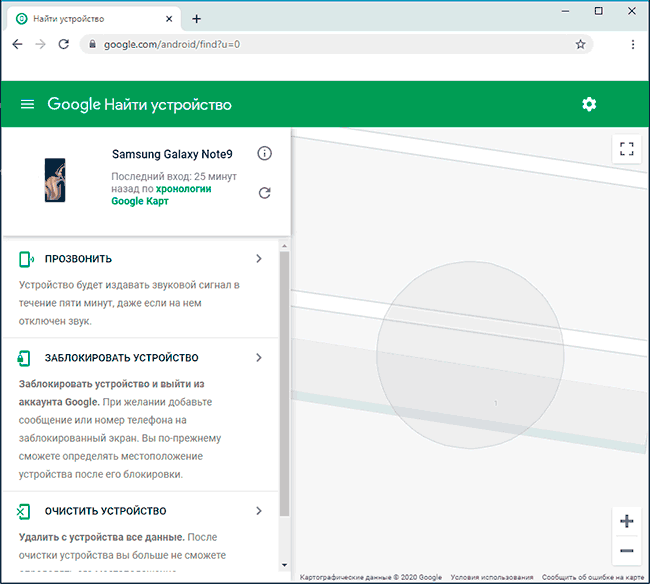The image size is (650, 584).
Task: Click Картографические данные © 2020 Google text
Action: (371, 577)
